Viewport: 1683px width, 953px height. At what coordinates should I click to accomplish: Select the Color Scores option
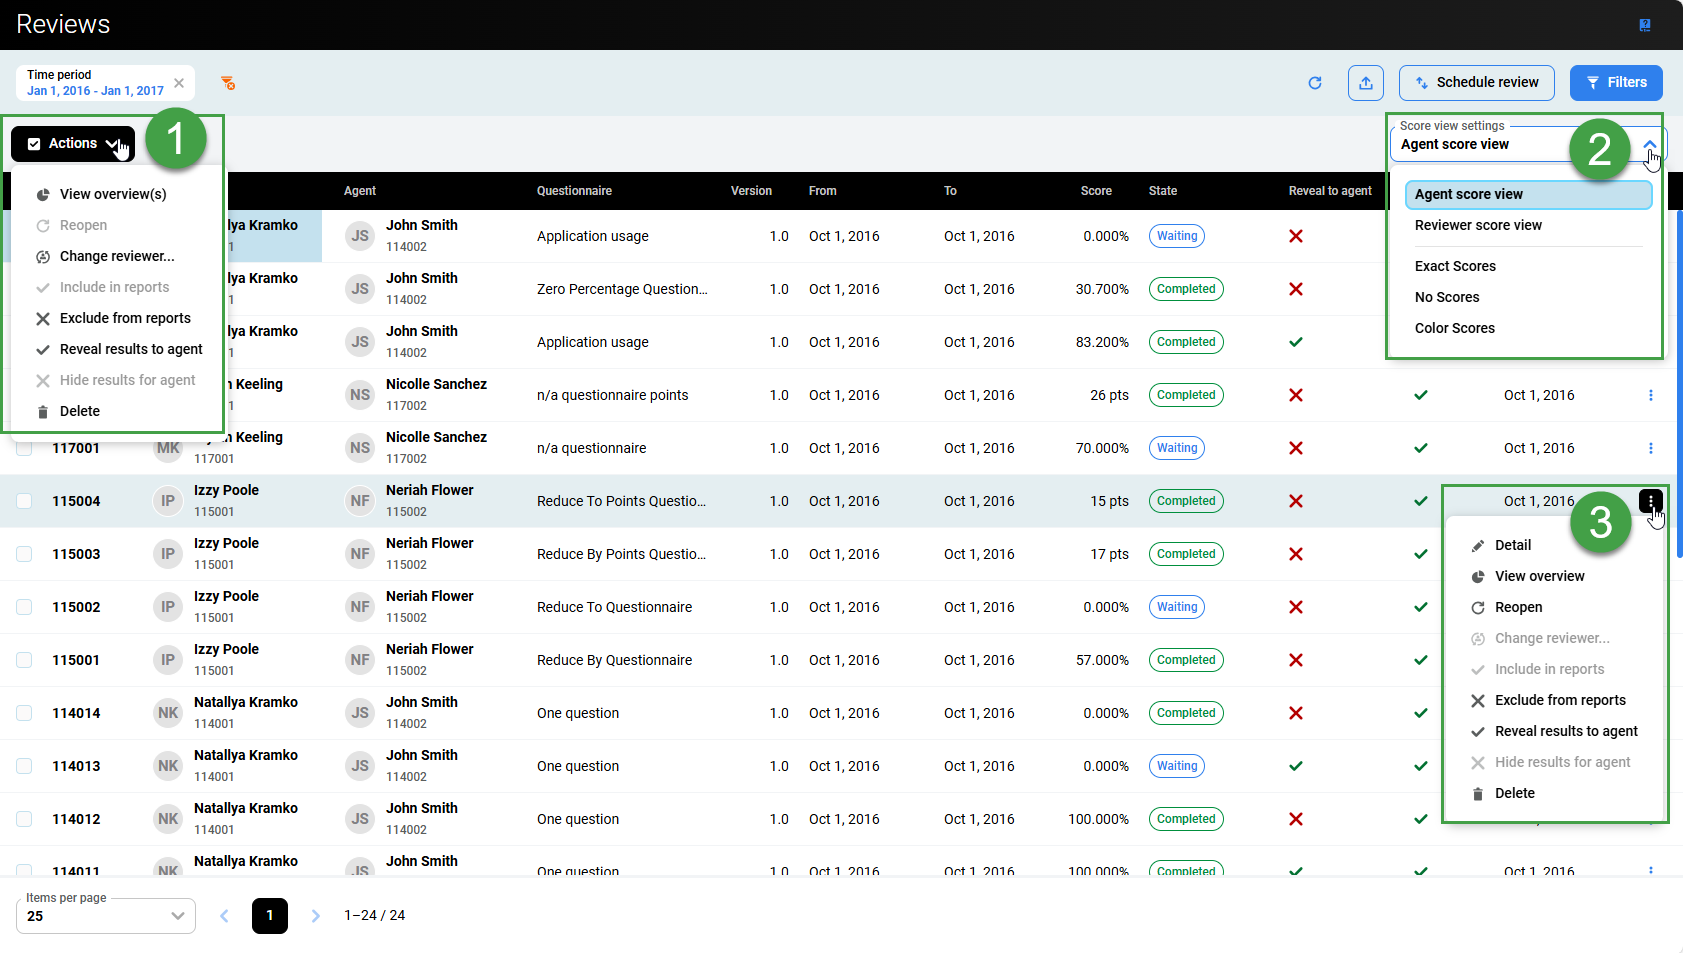[1454, 328]
